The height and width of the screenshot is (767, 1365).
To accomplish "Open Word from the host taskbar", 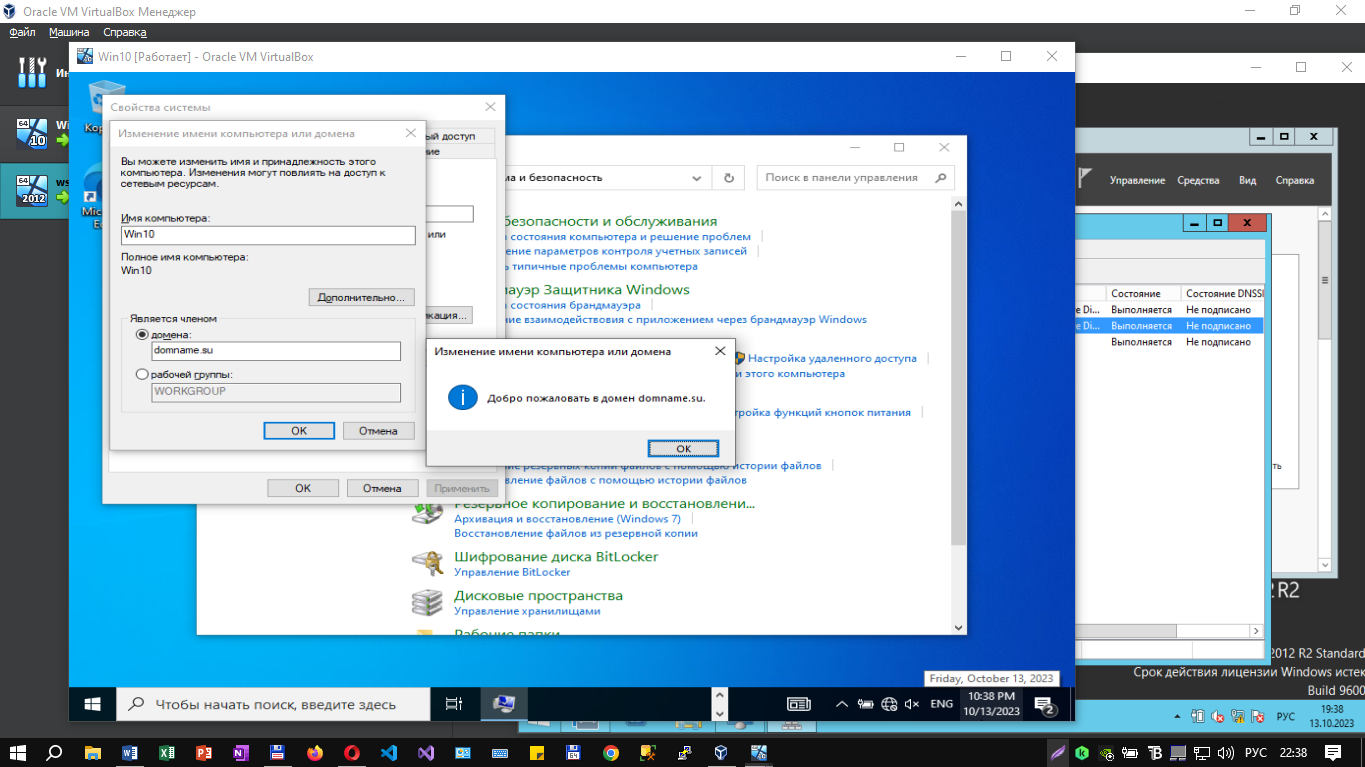I will [130, 752].
